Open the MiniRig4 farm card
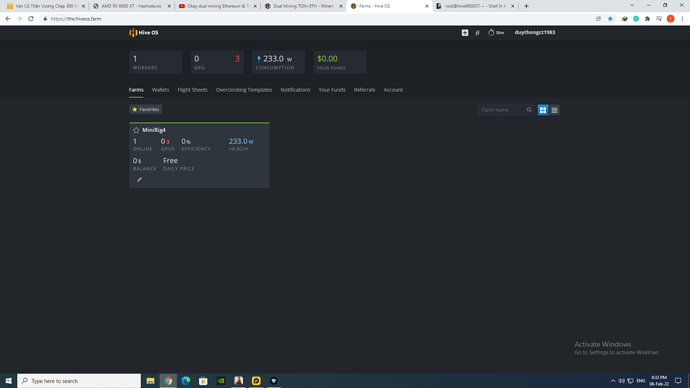This screenshot has width=690, height=388. [199, 155]
